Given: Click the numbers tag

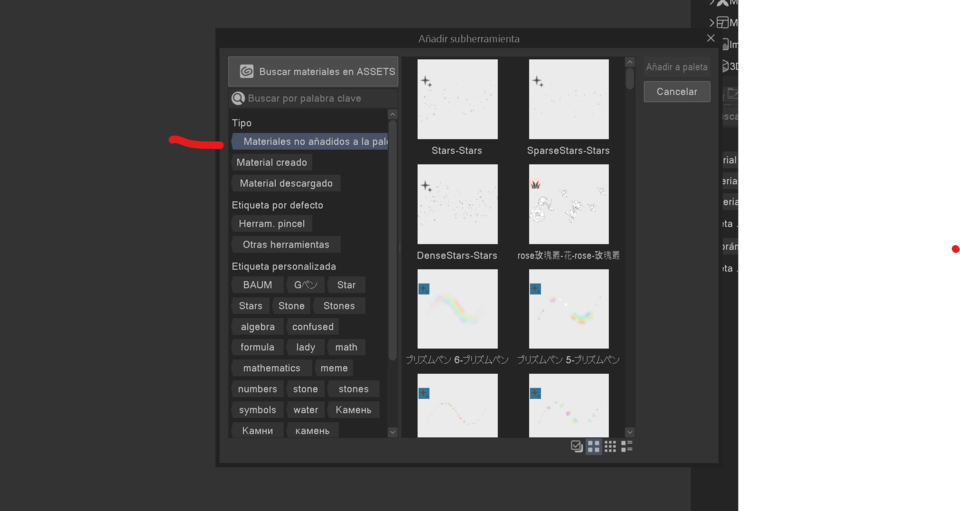Looking at the screenshot, I should (x=258, y=389).
